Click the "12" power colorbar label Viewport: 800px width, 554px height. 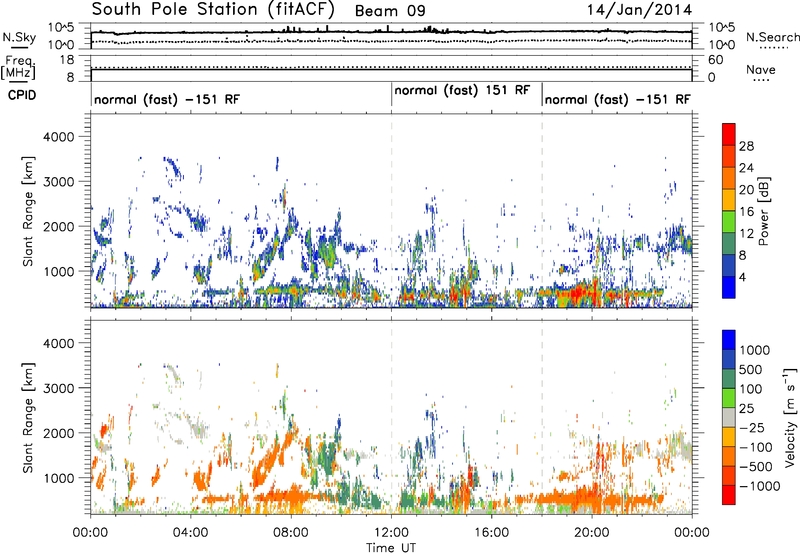pos(746,234)
